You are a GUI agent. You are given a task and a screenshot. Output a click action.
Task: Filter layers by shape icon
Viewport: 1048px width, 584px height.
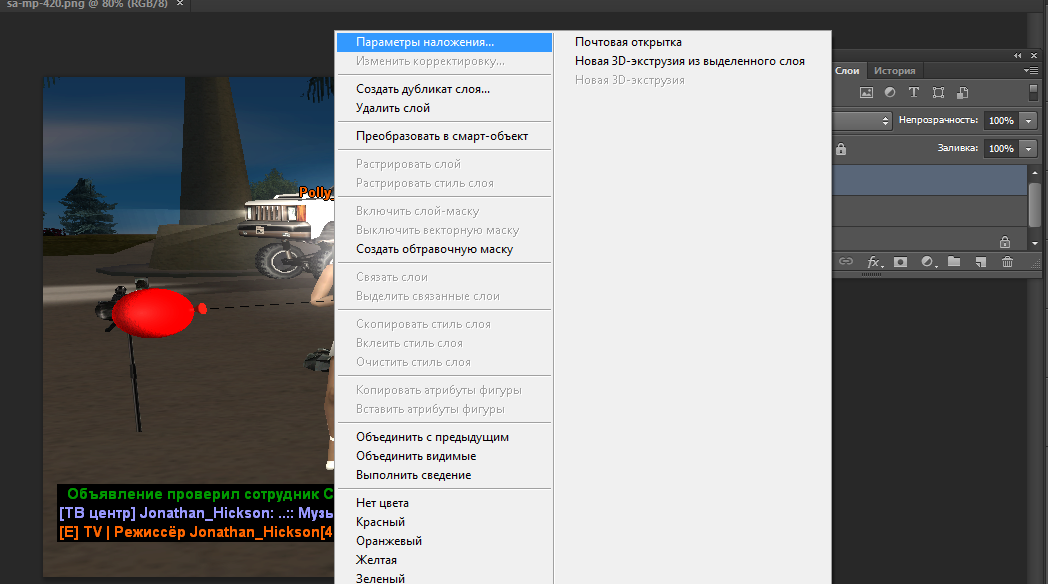(x=938, y=93)
